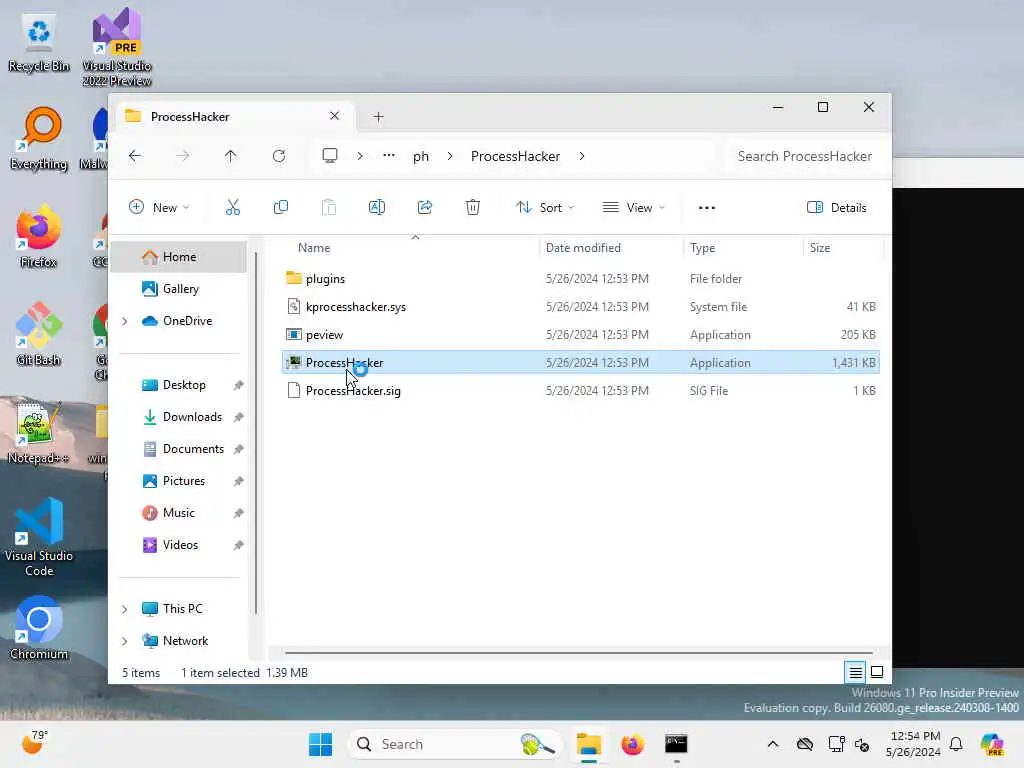Screen dimensions: 1024x768
Task: Sort by the Type column header
Action: (703, 248)
